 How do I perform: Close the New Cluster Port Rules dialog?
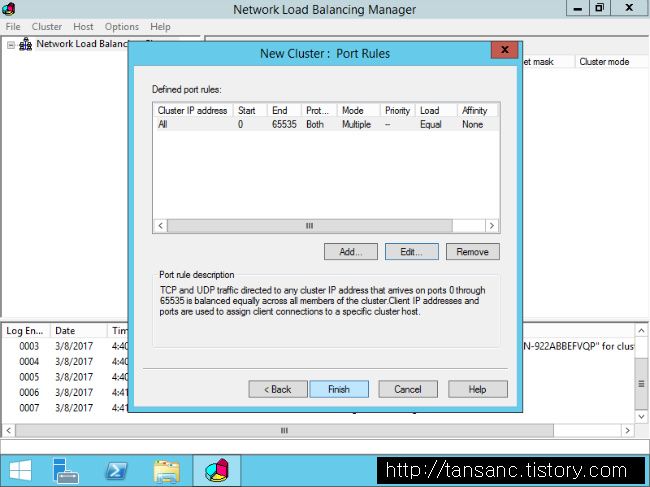504,50
